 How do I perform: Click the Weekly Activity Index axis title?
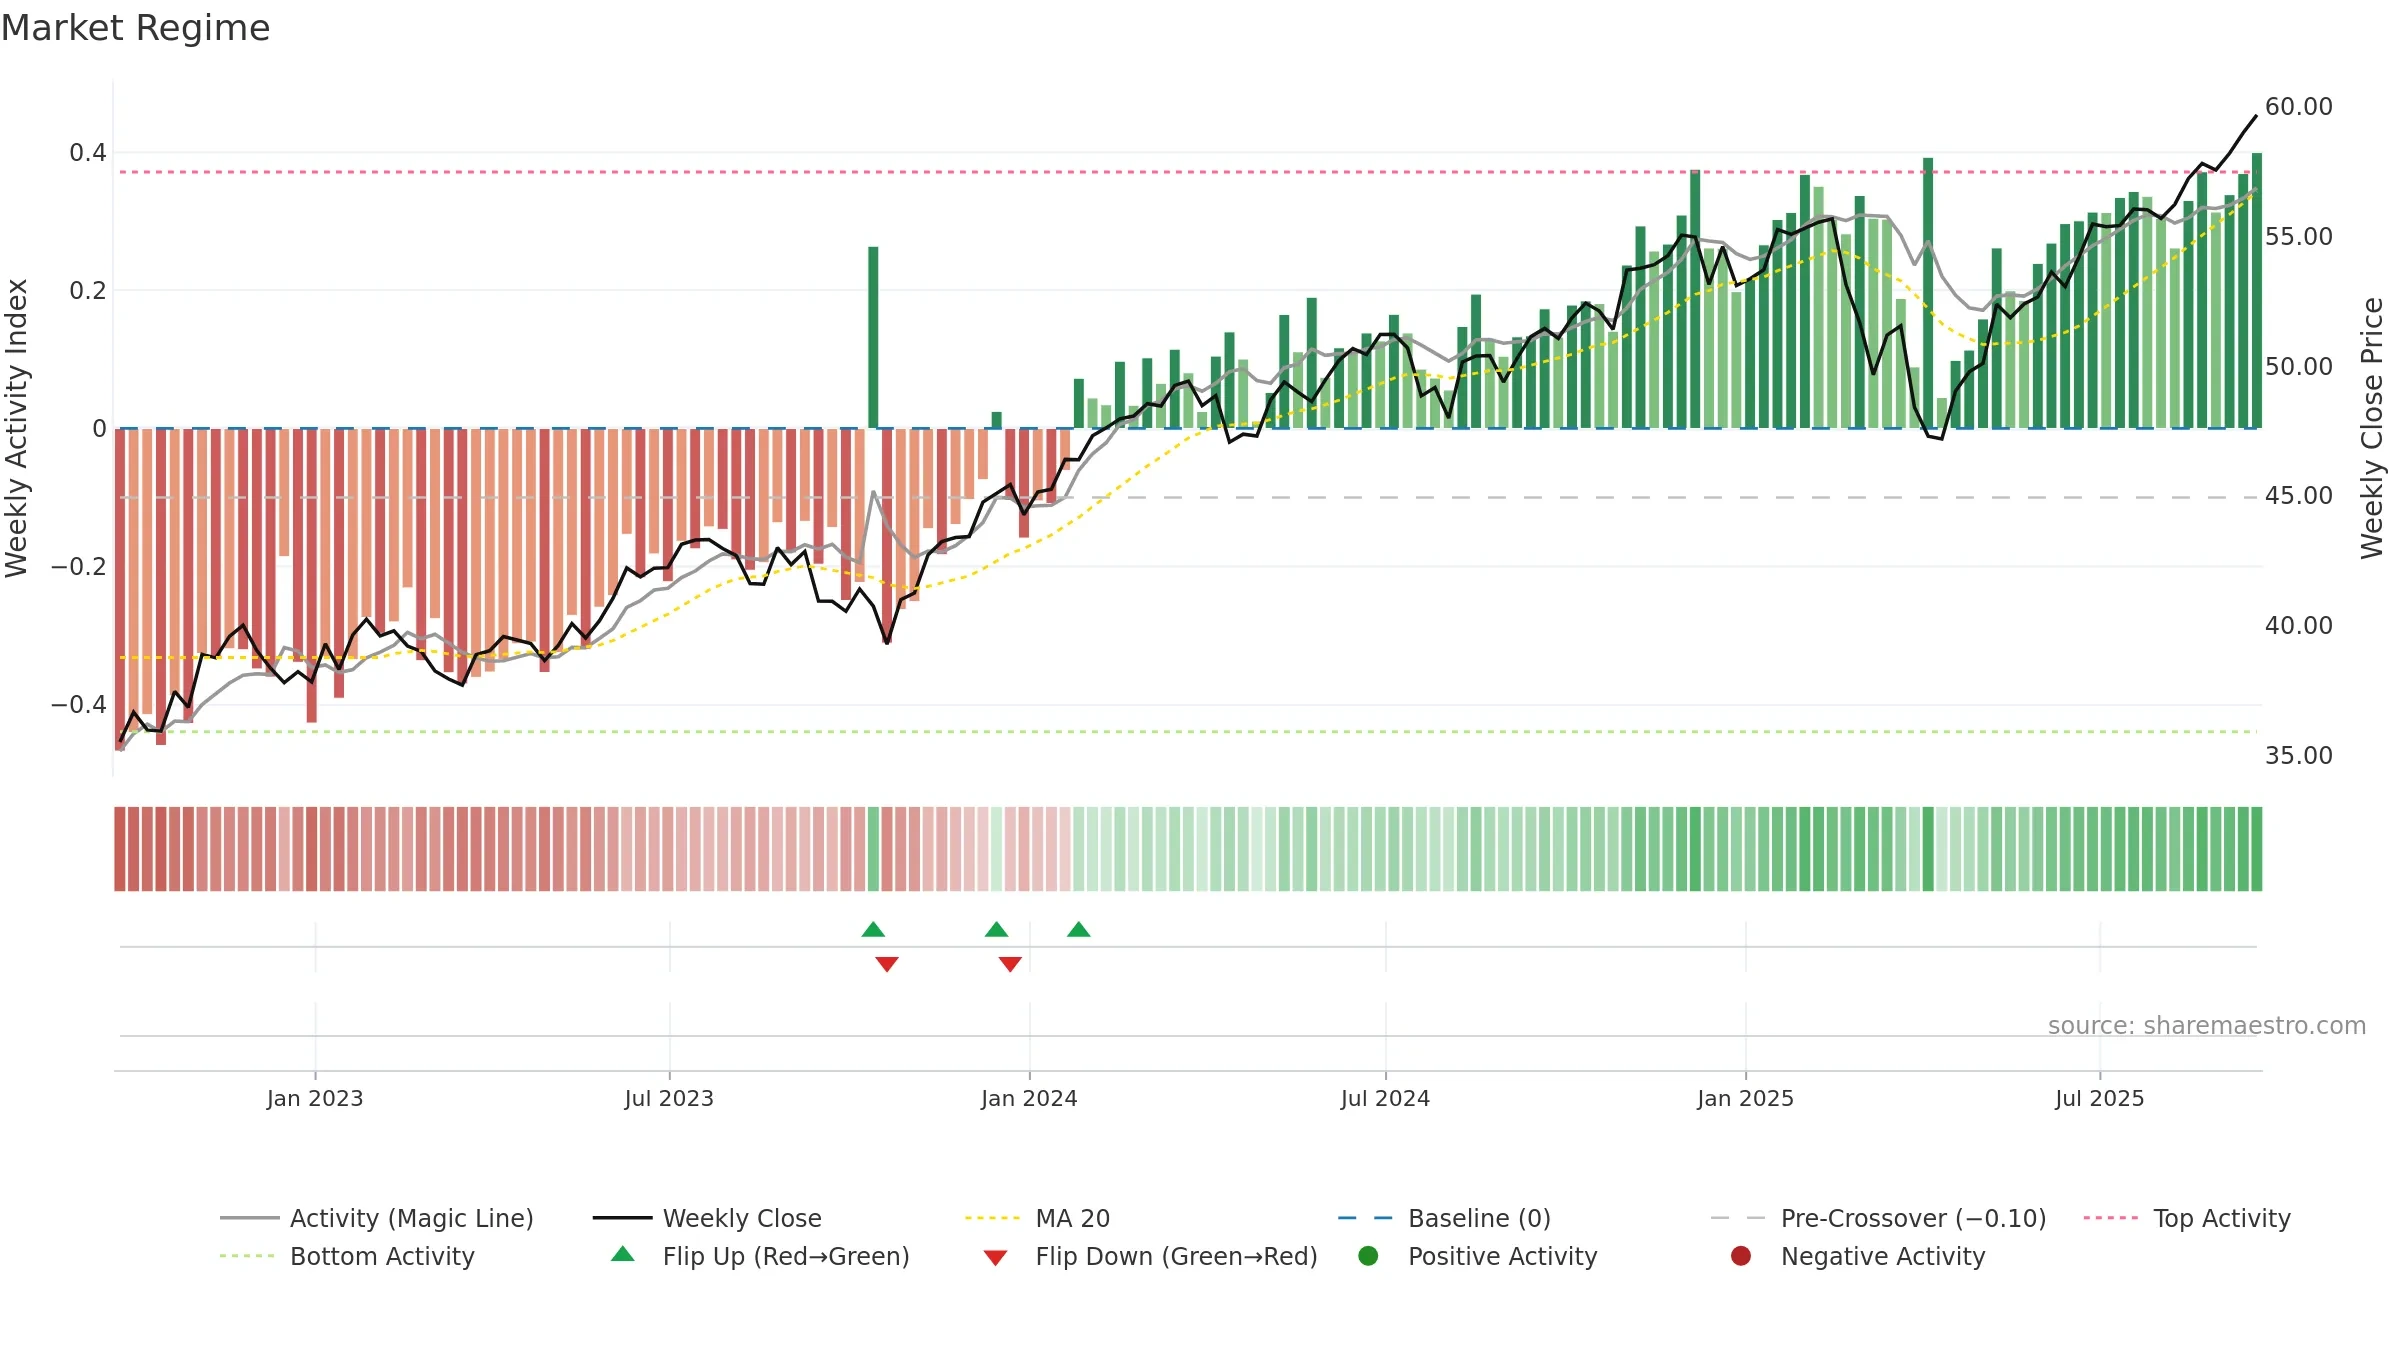(x=17, y=428)
